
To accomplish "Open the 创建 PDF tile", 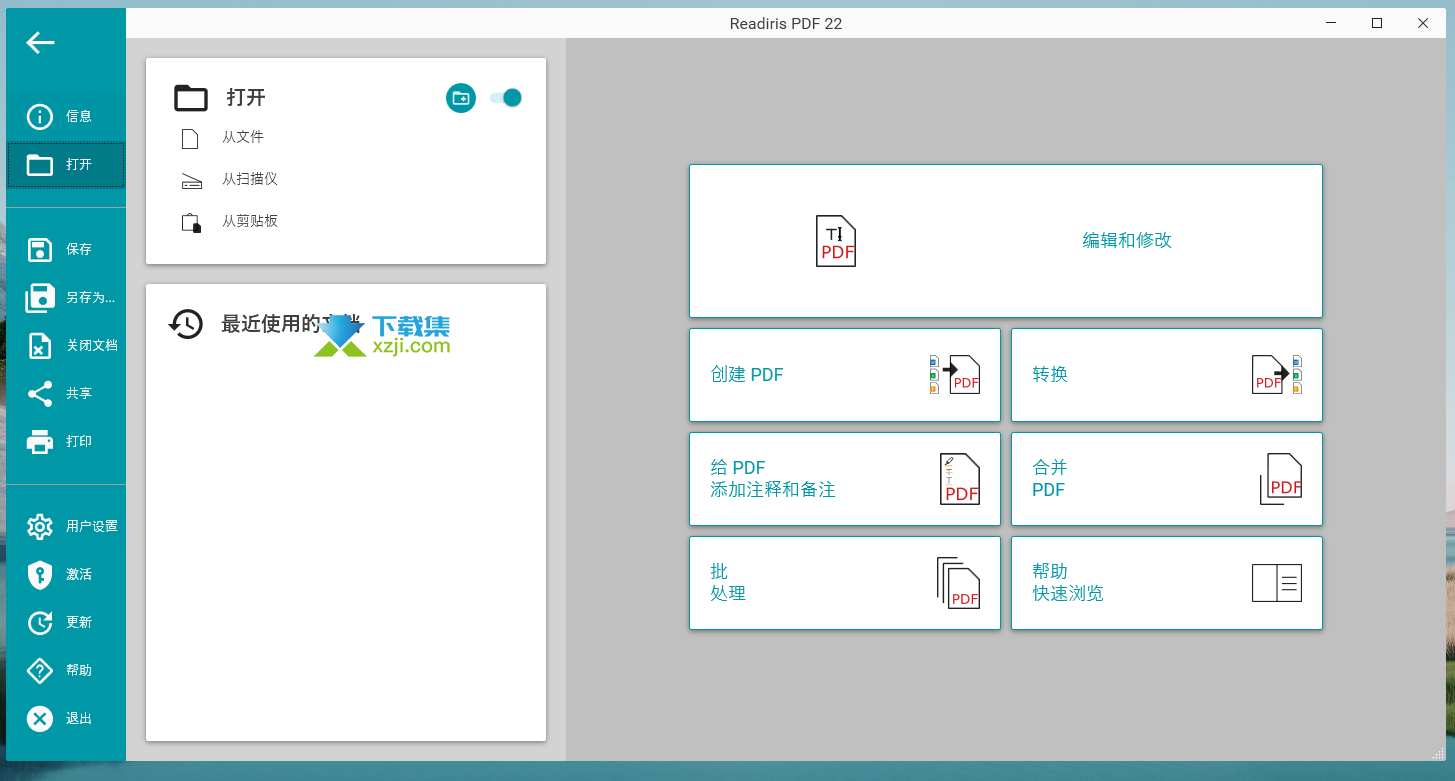I will coord(845,375).
